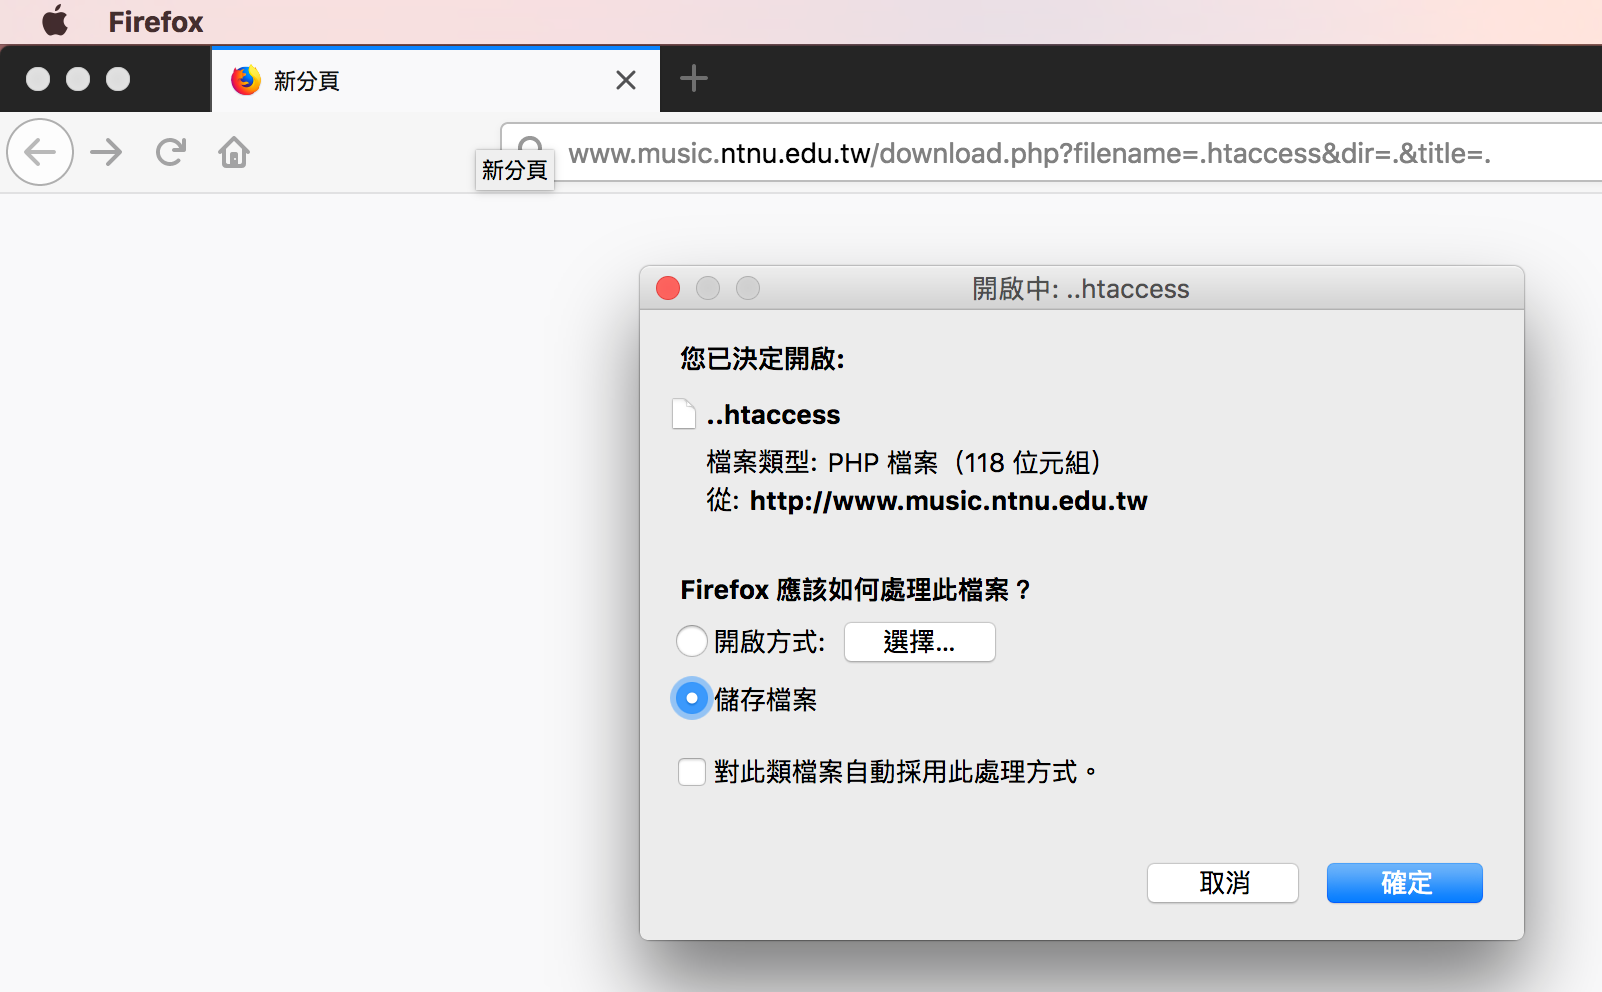Check 對此類檔案自動採用此處理方式 checkbox
The height and width of the screenshot is (992, 1602).
click(692, 772)
